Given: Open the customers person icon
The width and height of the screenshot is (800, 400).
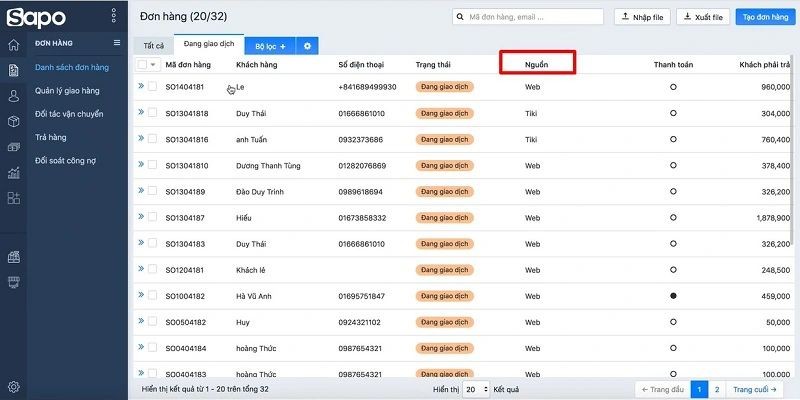Looking at the screenshot, I should [14, 96].
